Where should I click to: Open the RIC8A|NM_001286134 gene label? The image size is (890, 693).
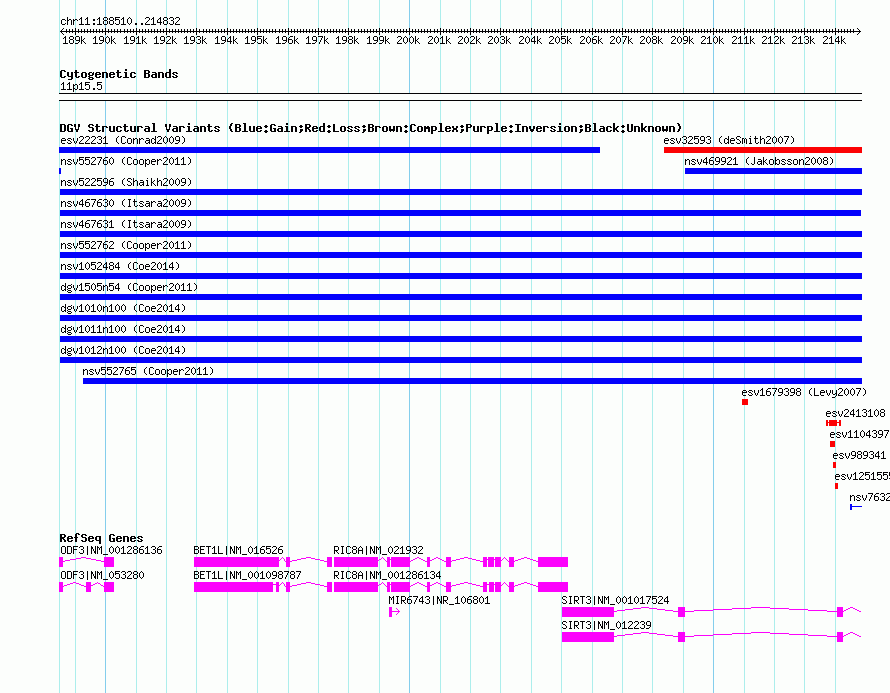point(388,575)
